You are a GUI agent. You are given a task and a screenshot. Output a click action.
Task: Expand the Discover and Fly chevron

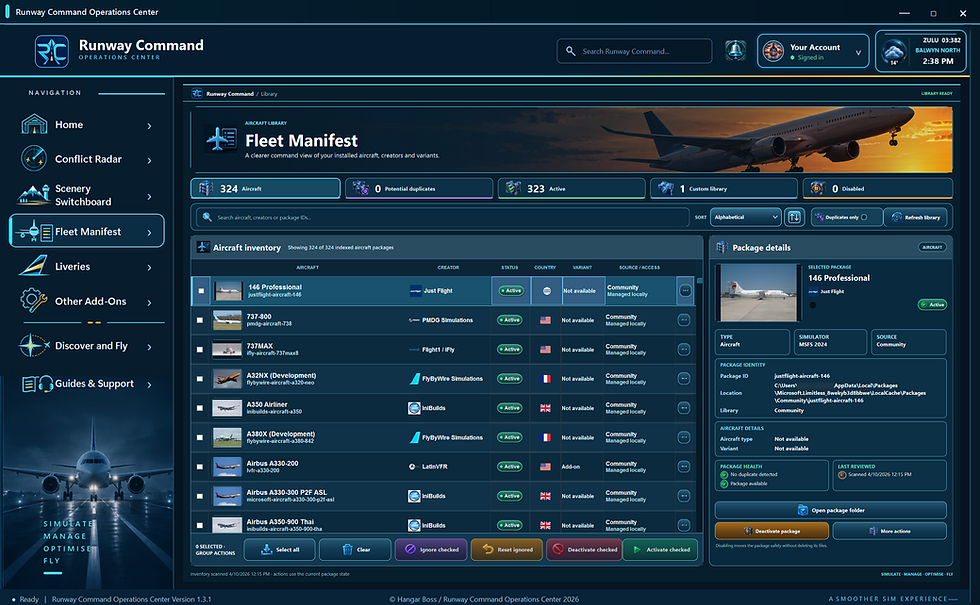click(149, 347)
